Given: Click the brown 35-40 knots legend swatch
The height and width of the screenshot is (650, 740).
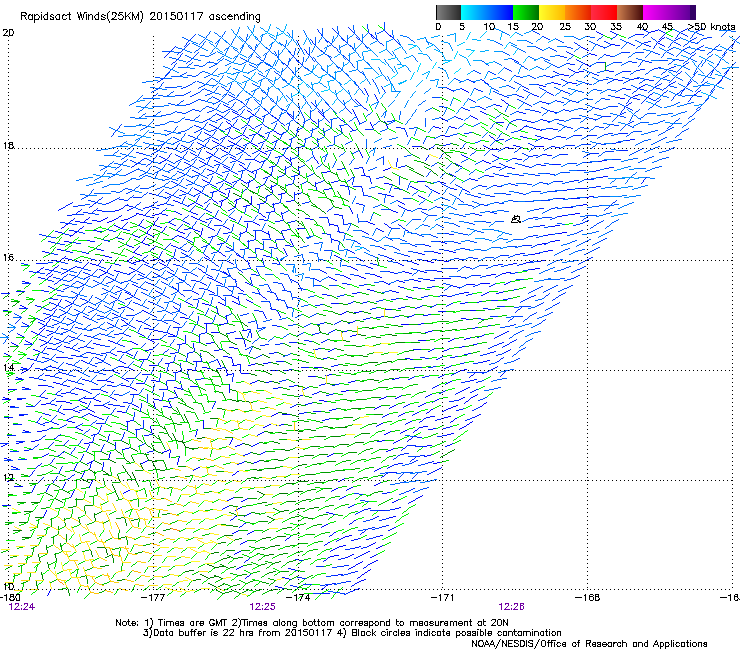Looking at the screenshot, I should [x=630, y=12].
